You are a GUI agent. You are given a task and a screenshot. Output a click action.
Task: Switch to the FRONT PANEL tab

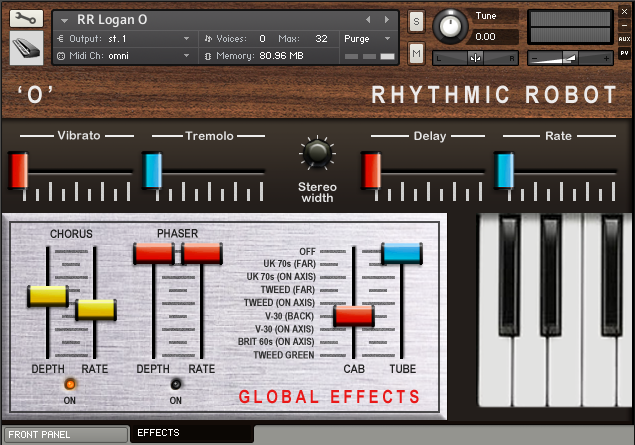66,434
